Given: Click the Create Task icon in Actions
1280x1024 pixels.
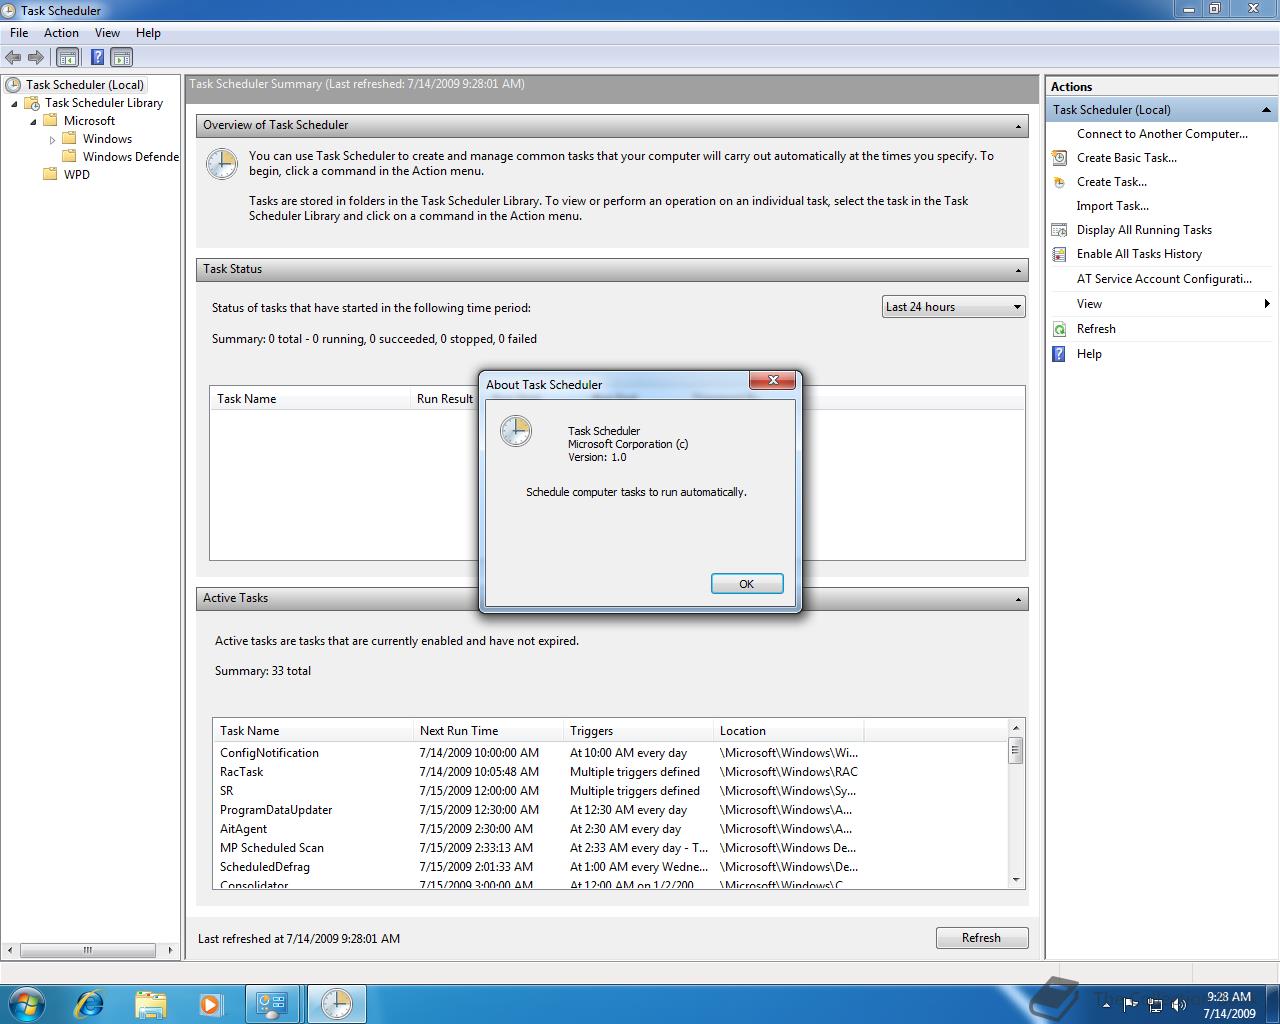Looking at the screenshot, I should pos(1060,182).
